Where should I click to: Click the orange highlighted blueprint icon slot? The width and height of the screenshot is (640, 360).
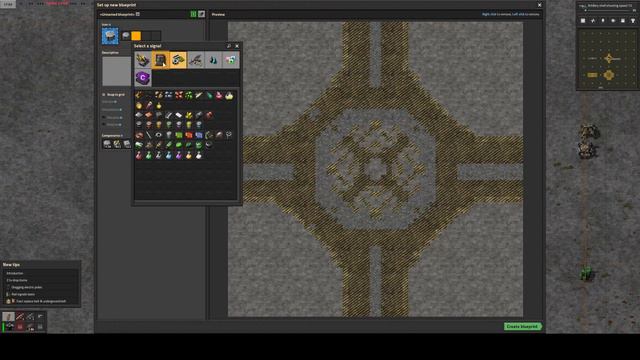coord(136,36)
